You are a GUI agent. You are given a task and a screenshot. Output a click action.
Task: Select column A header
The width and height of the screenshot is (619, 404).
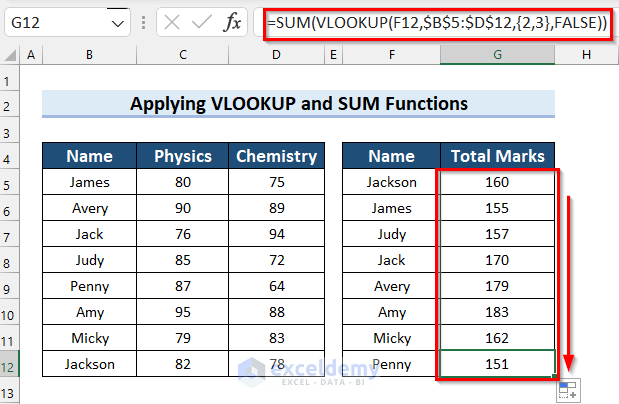tap(31, 55)
